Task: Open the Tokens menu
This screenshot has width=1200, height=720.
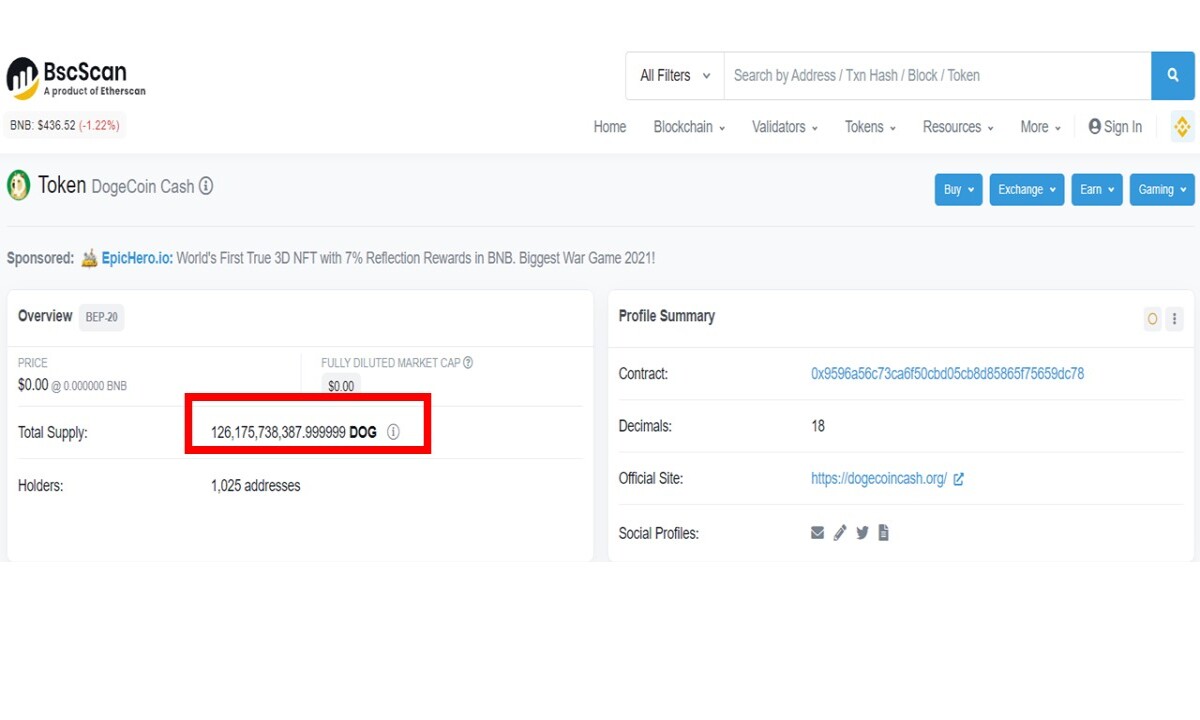Action: (870, 127)
